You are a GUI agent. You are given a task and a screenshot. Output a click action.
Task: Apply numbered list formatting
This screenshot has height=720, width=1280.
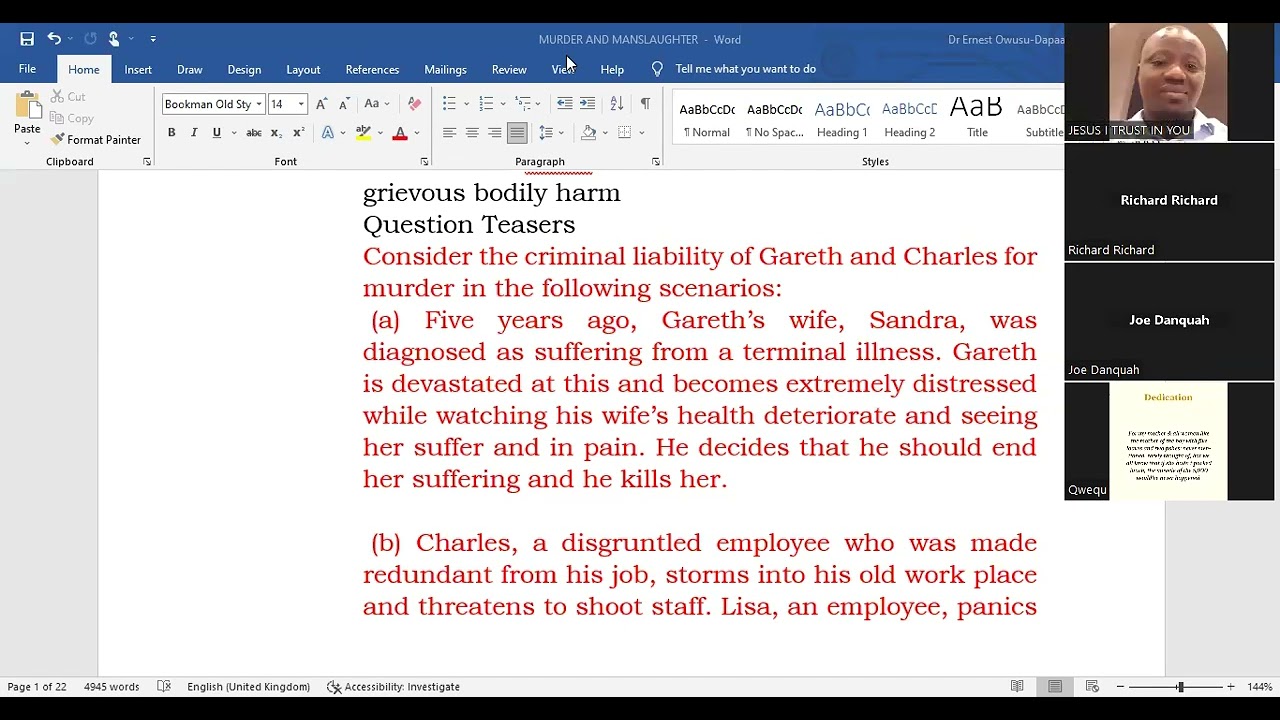(x=486, y=104)
